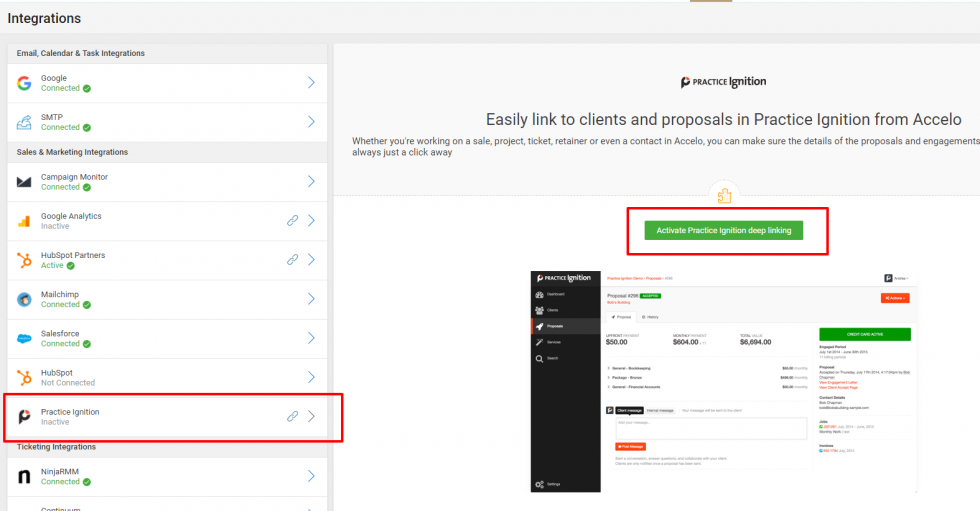Expand the Salesforce row chevron
Viewport: 980px width, 511px height.
click(311, 338)
